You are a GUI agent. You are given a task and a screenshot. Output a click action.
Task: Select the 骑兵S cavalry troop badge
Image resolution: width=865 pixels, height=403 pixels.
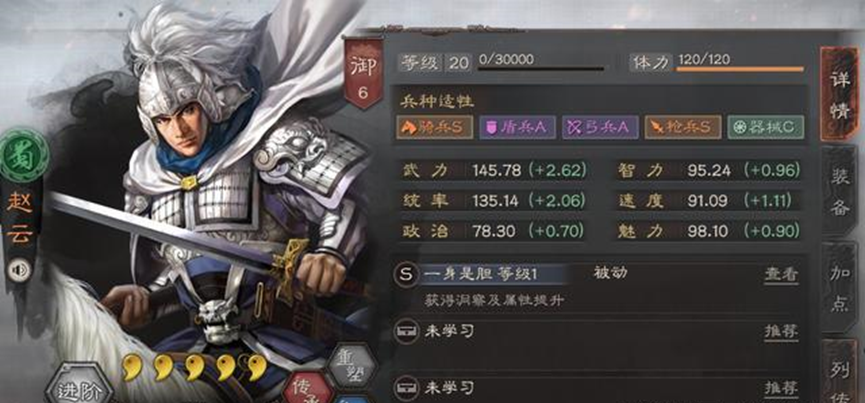click(435, 127)
